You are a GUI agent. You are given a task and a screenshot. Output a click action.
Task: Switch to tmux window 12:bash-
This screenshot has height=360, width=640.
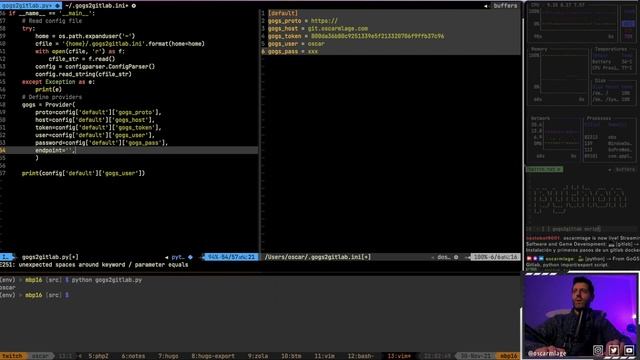(360, 356)
